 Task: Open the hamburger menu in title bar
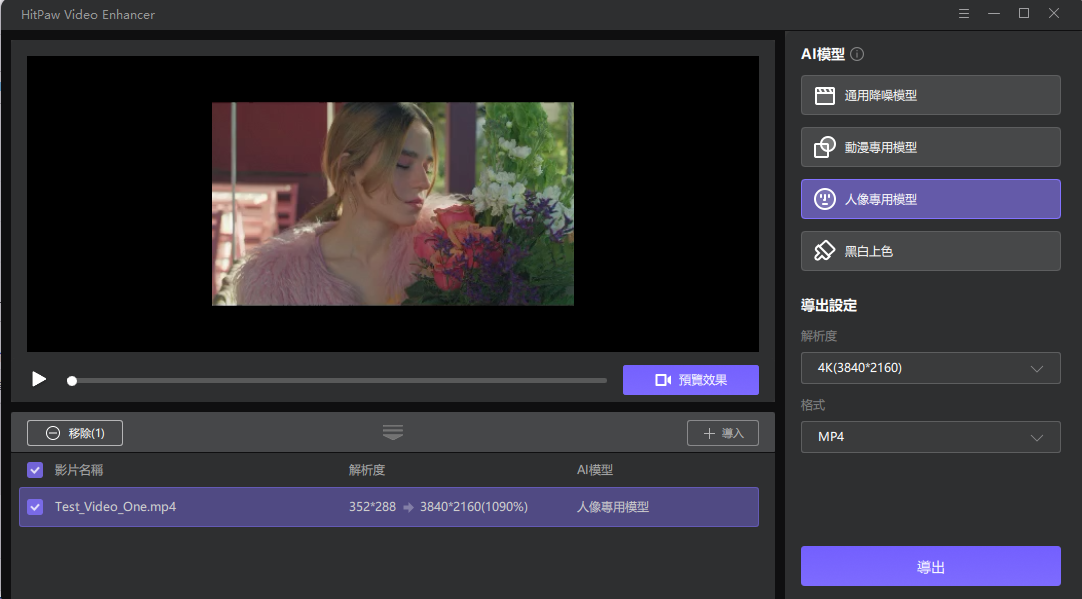point(964,14)
